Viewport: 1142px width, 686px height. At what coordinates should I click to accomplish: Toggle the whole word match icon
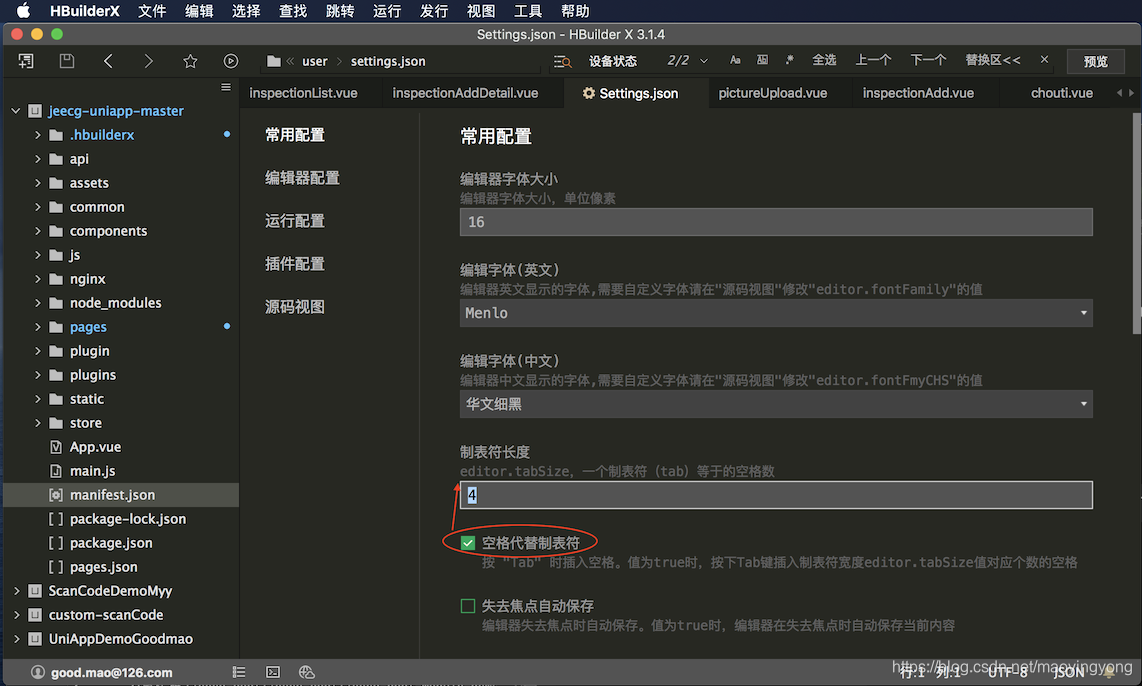click(762, 60)
